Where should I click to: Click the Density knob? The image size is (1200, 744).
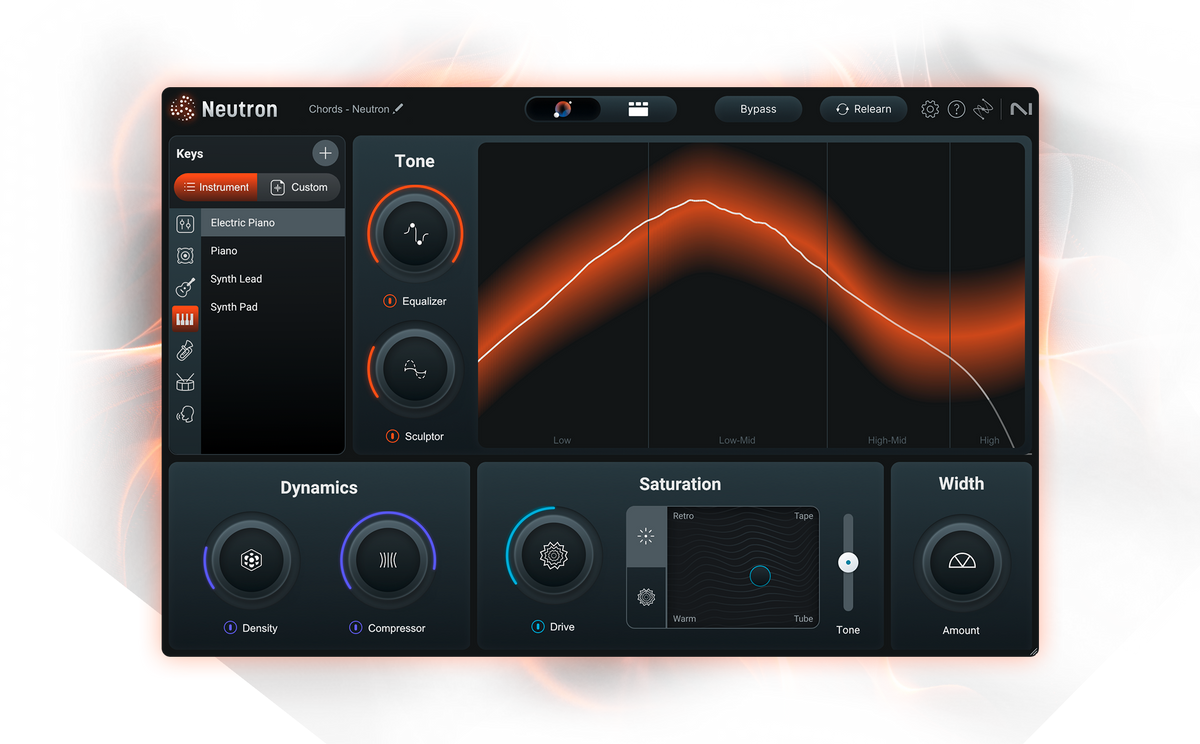(x=252, y=561)
